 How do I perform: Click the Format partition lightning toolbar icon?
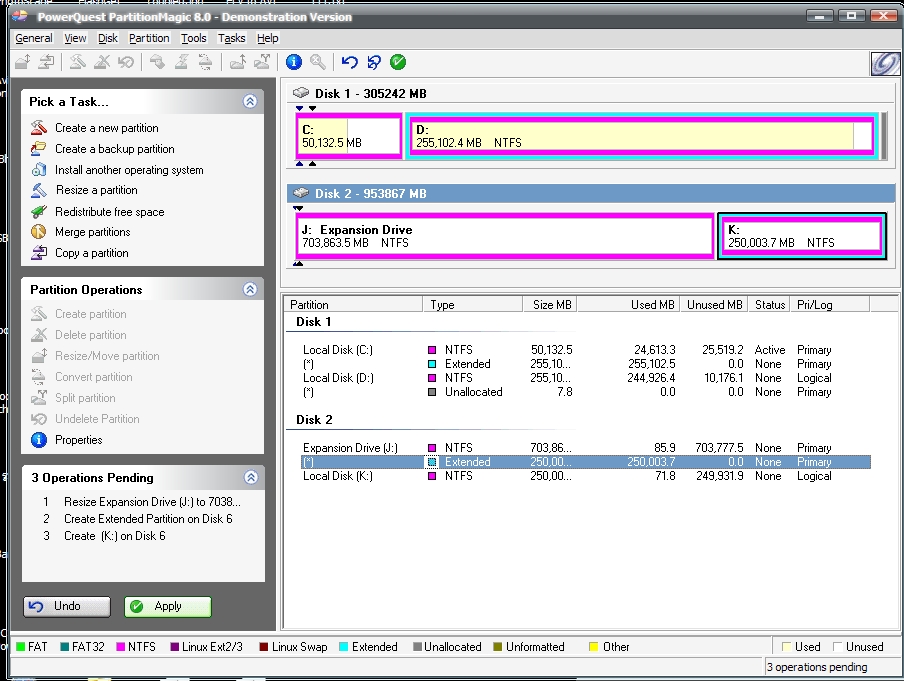tap(181, 61)
